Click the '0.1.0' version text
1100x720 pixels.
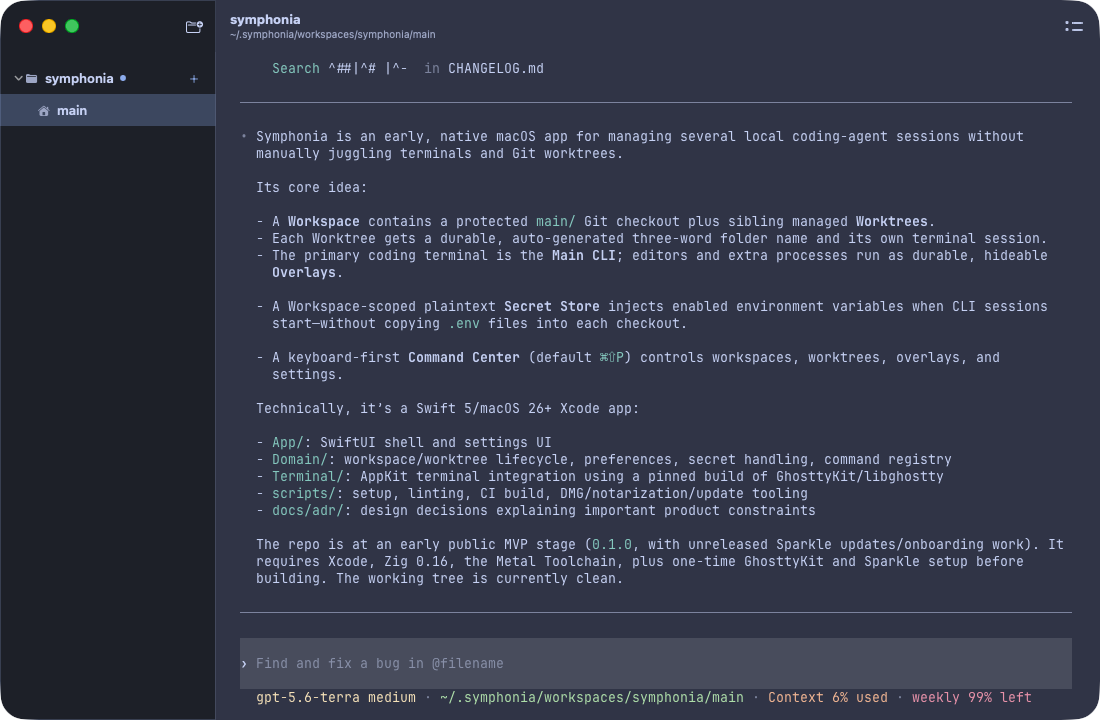click(612, 545)
